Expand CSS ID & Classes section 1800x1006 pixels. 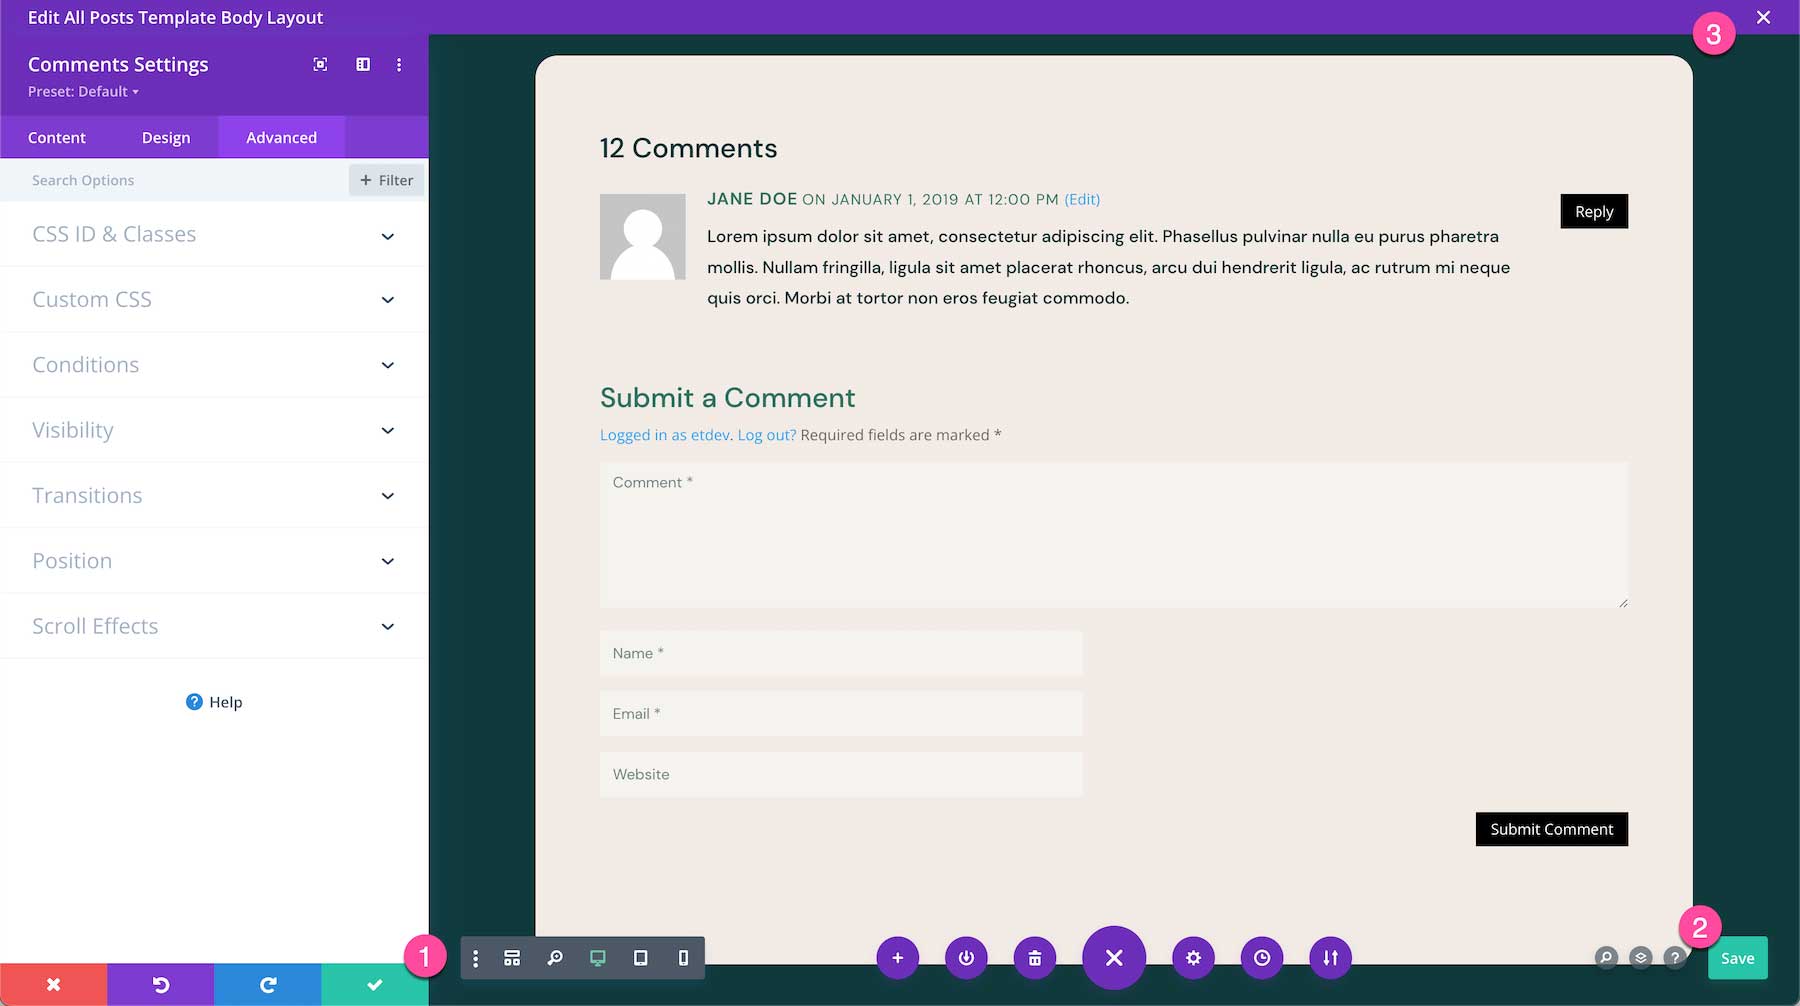click(x=214, y=235)
